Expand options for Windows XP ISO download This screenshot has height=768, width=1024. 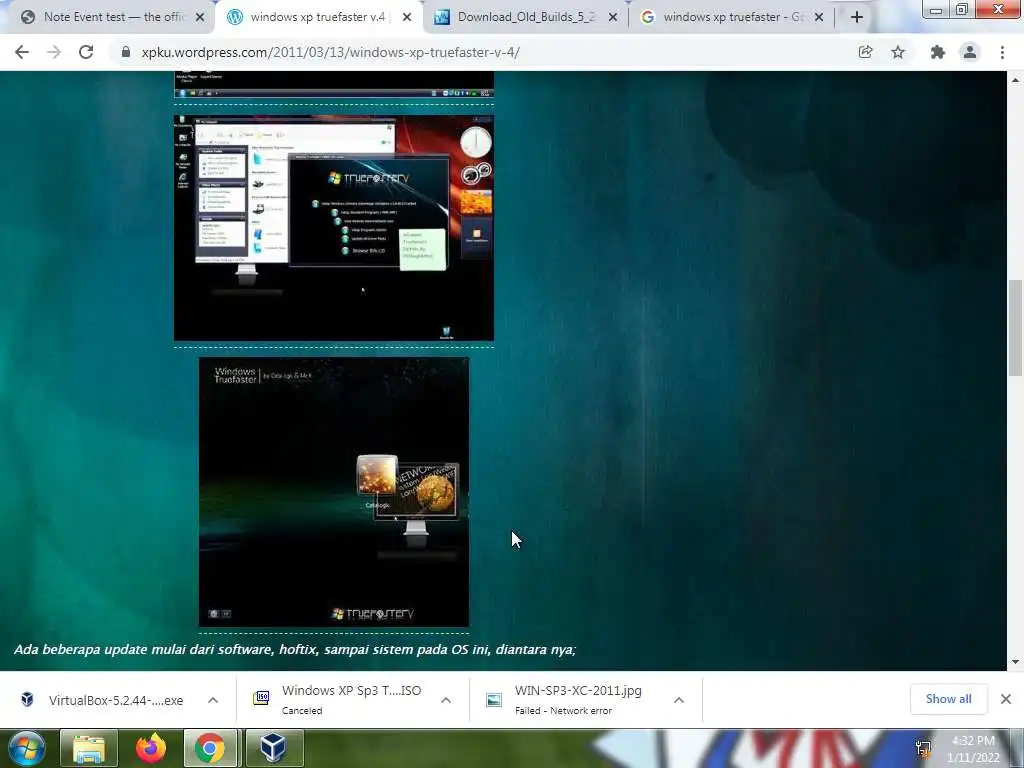point(446,700)
